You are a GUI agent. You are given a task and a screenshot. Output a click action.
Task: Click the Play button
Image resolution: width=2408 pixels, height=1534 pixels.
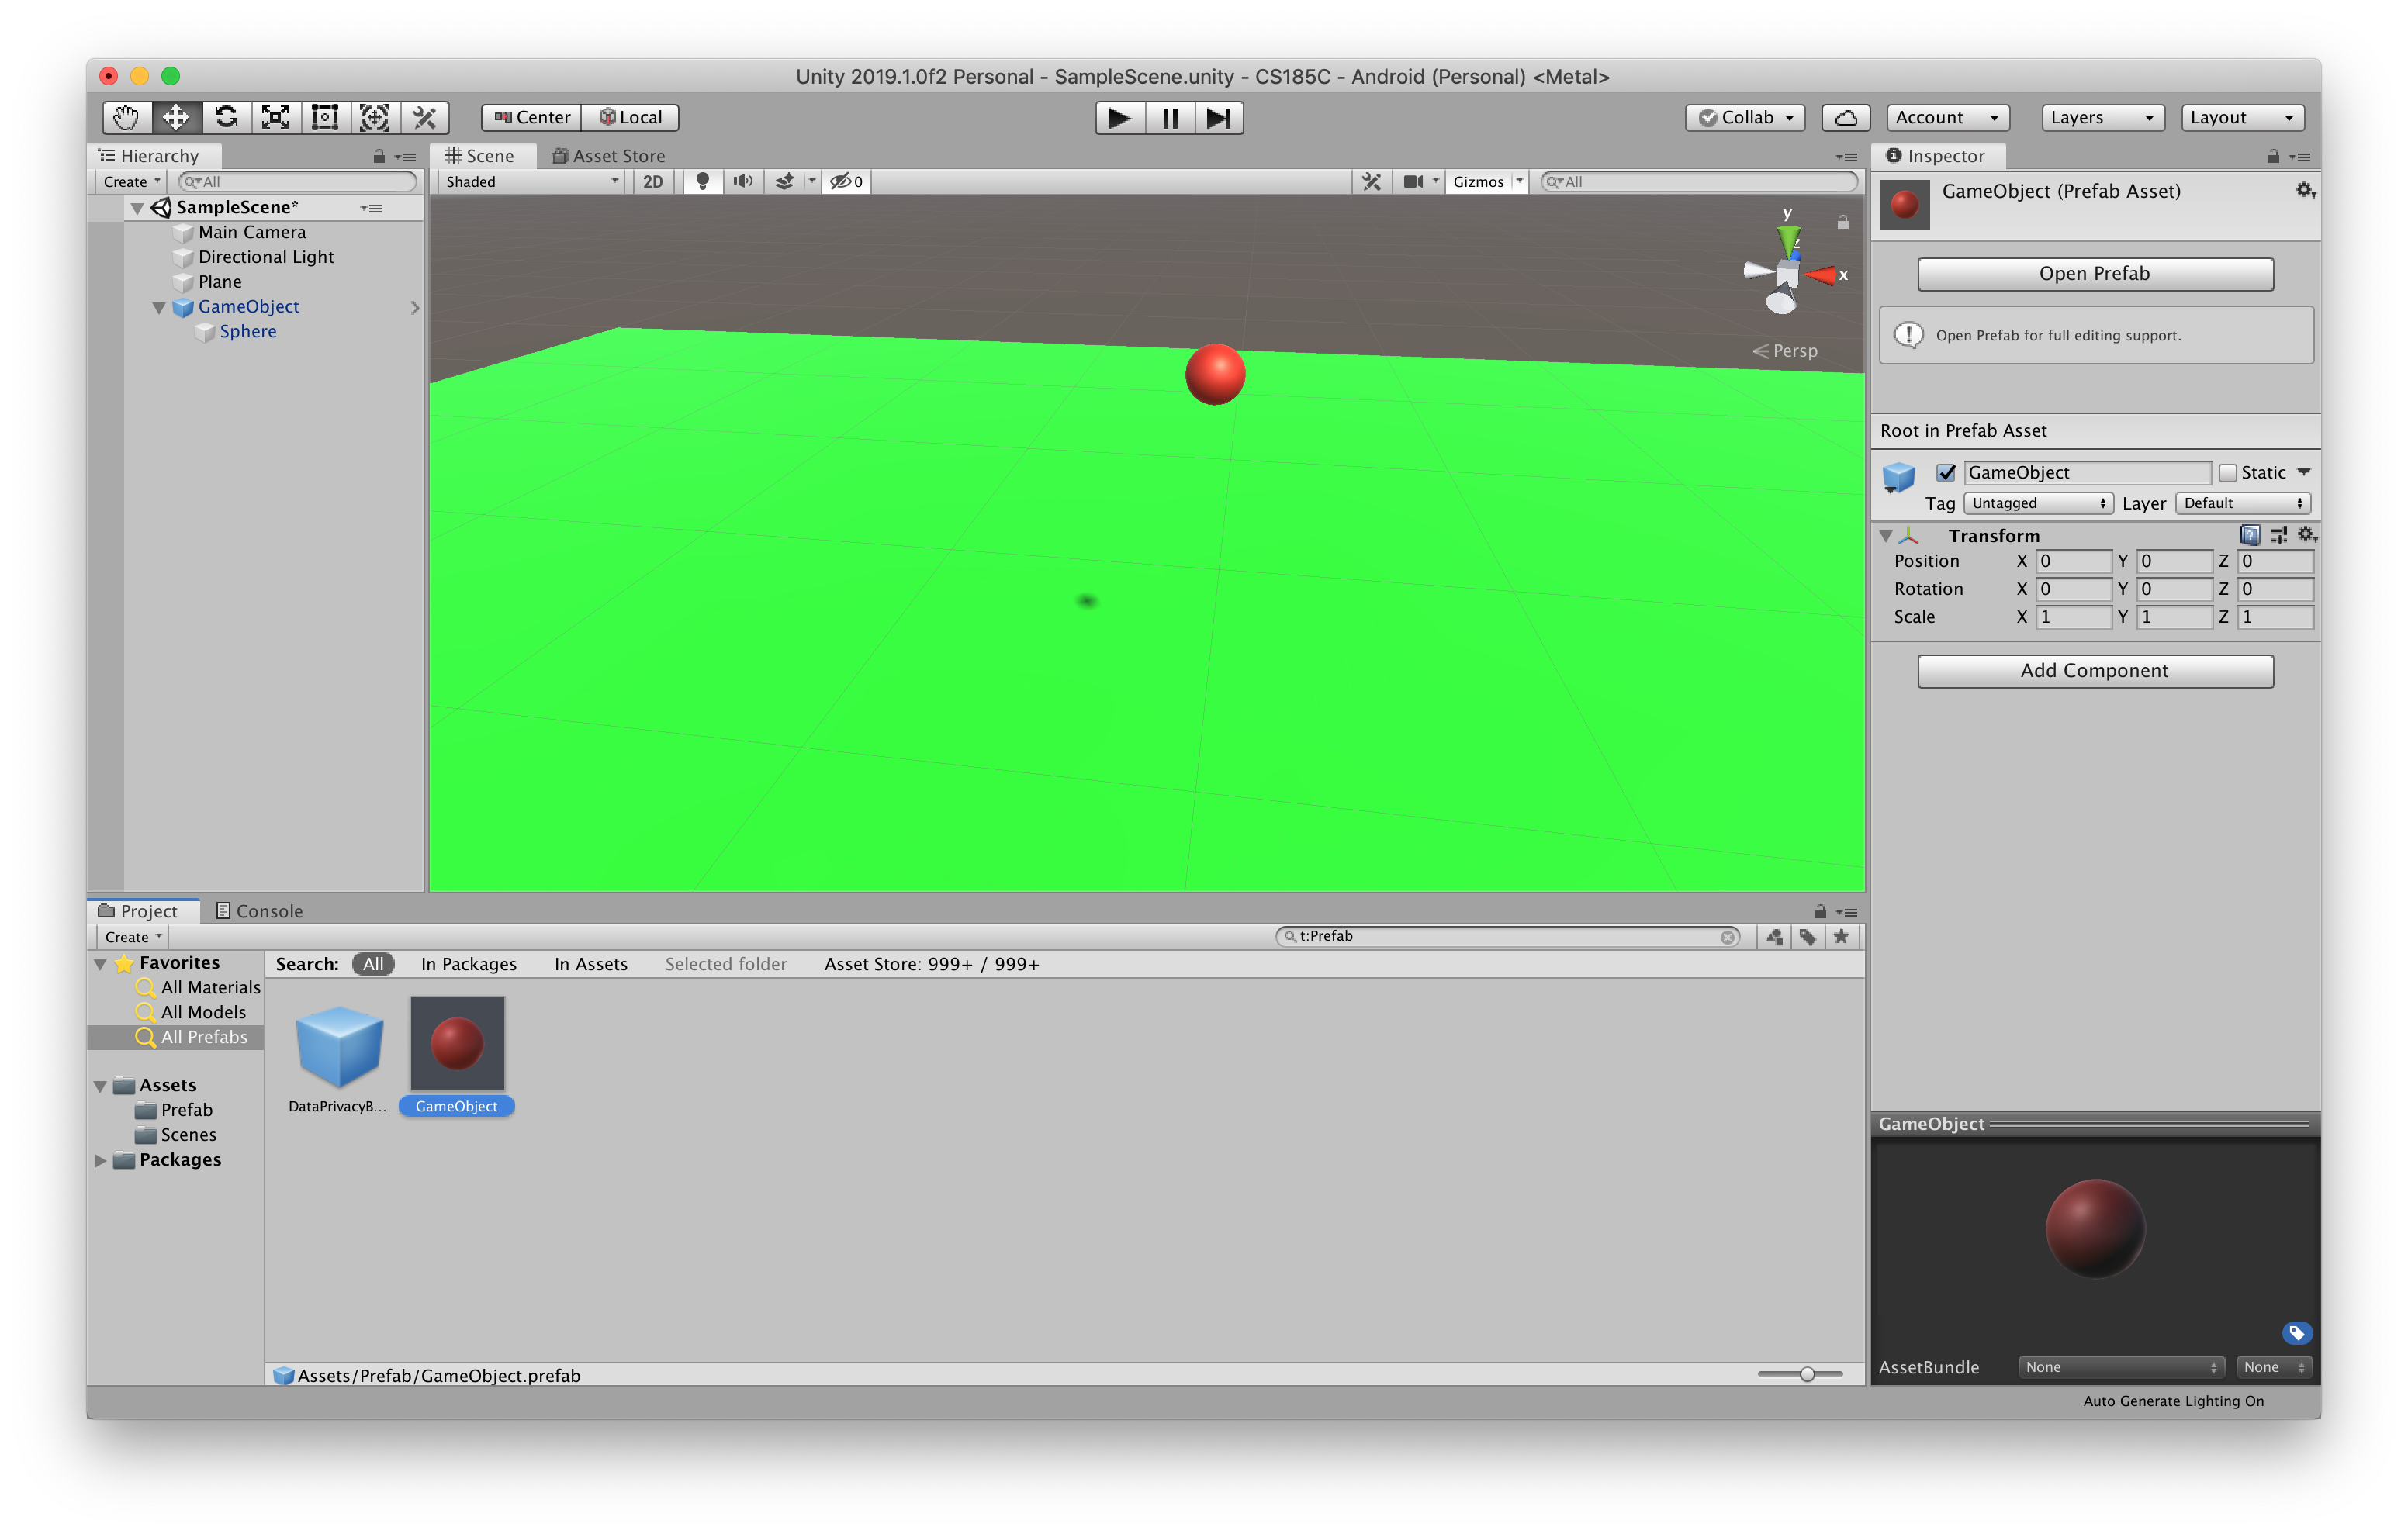[x=1119, y=117]
